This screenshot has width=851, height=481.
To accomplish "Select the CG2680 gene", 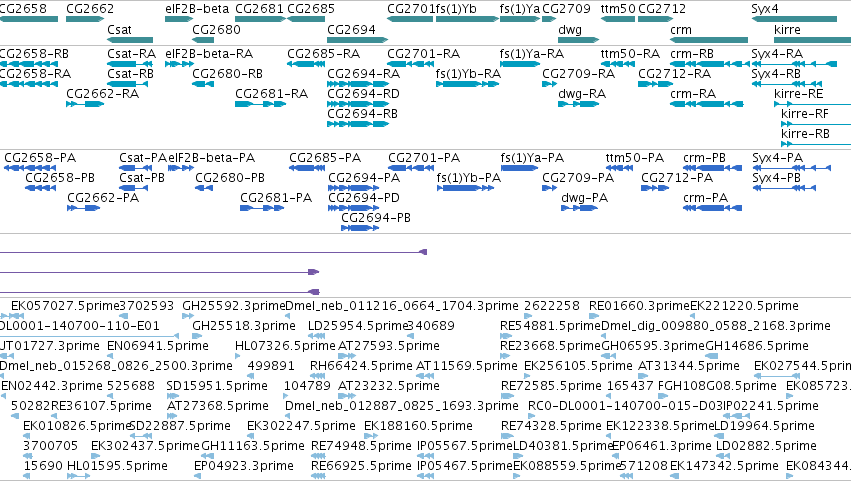I will coord(203,40).
